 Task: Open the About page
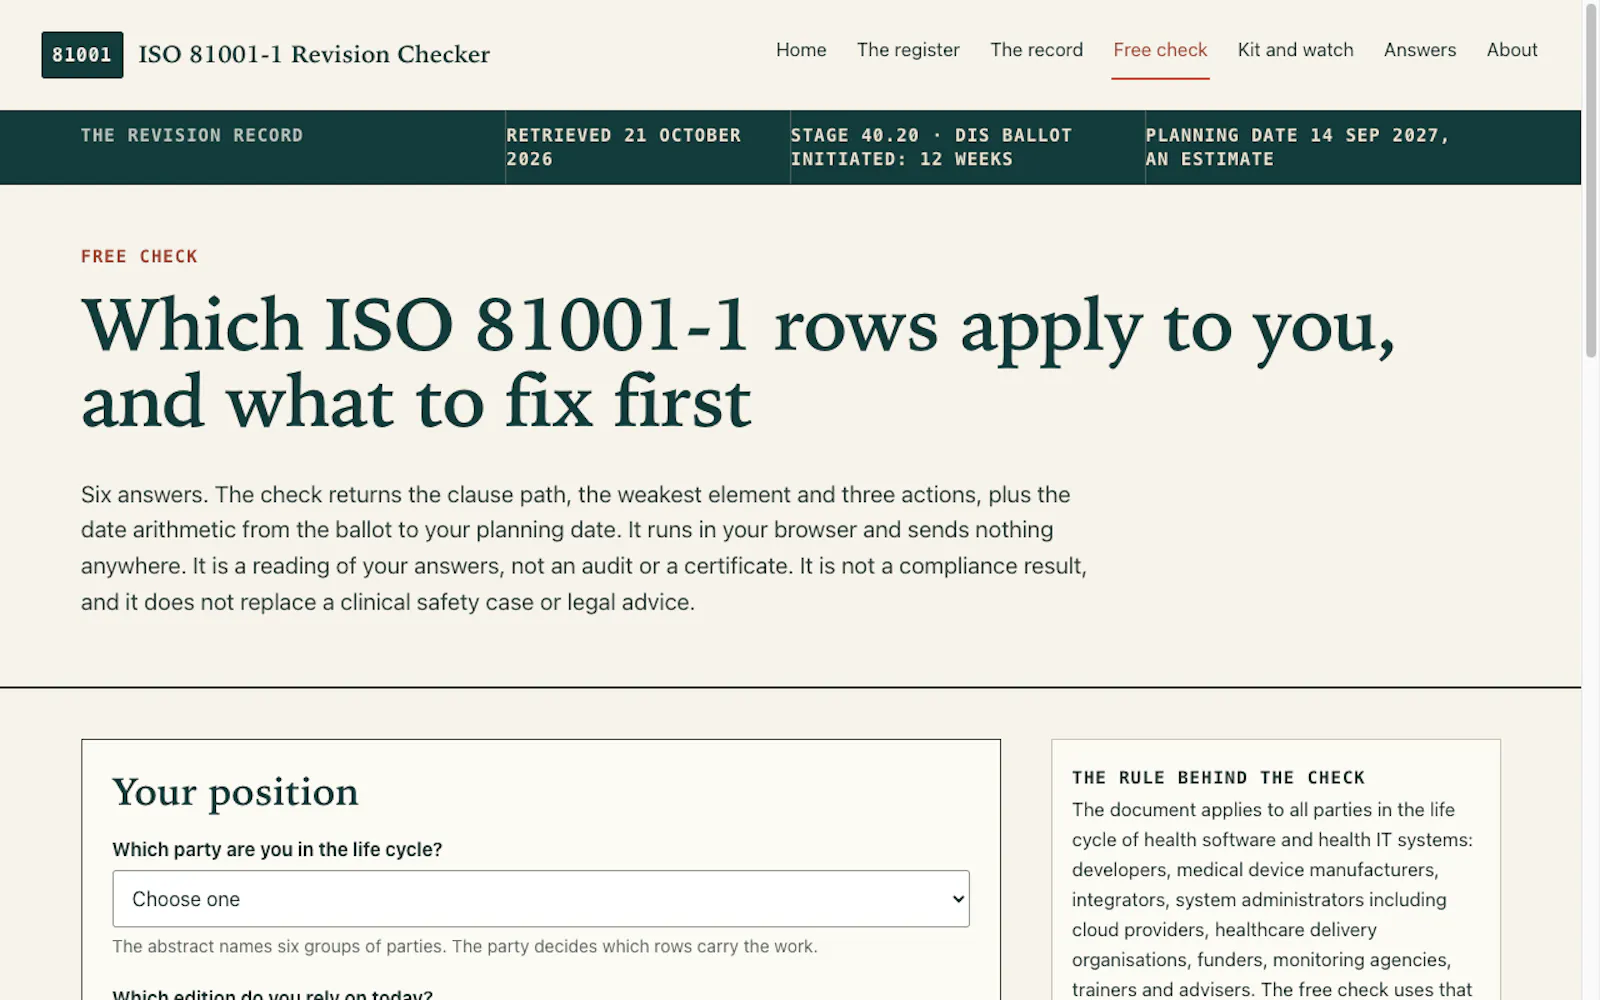1512,50
